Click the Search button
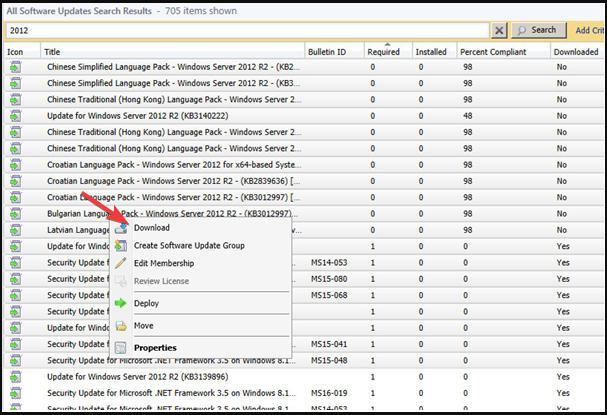This screenshot has height=415, width=607. point(538,30)
